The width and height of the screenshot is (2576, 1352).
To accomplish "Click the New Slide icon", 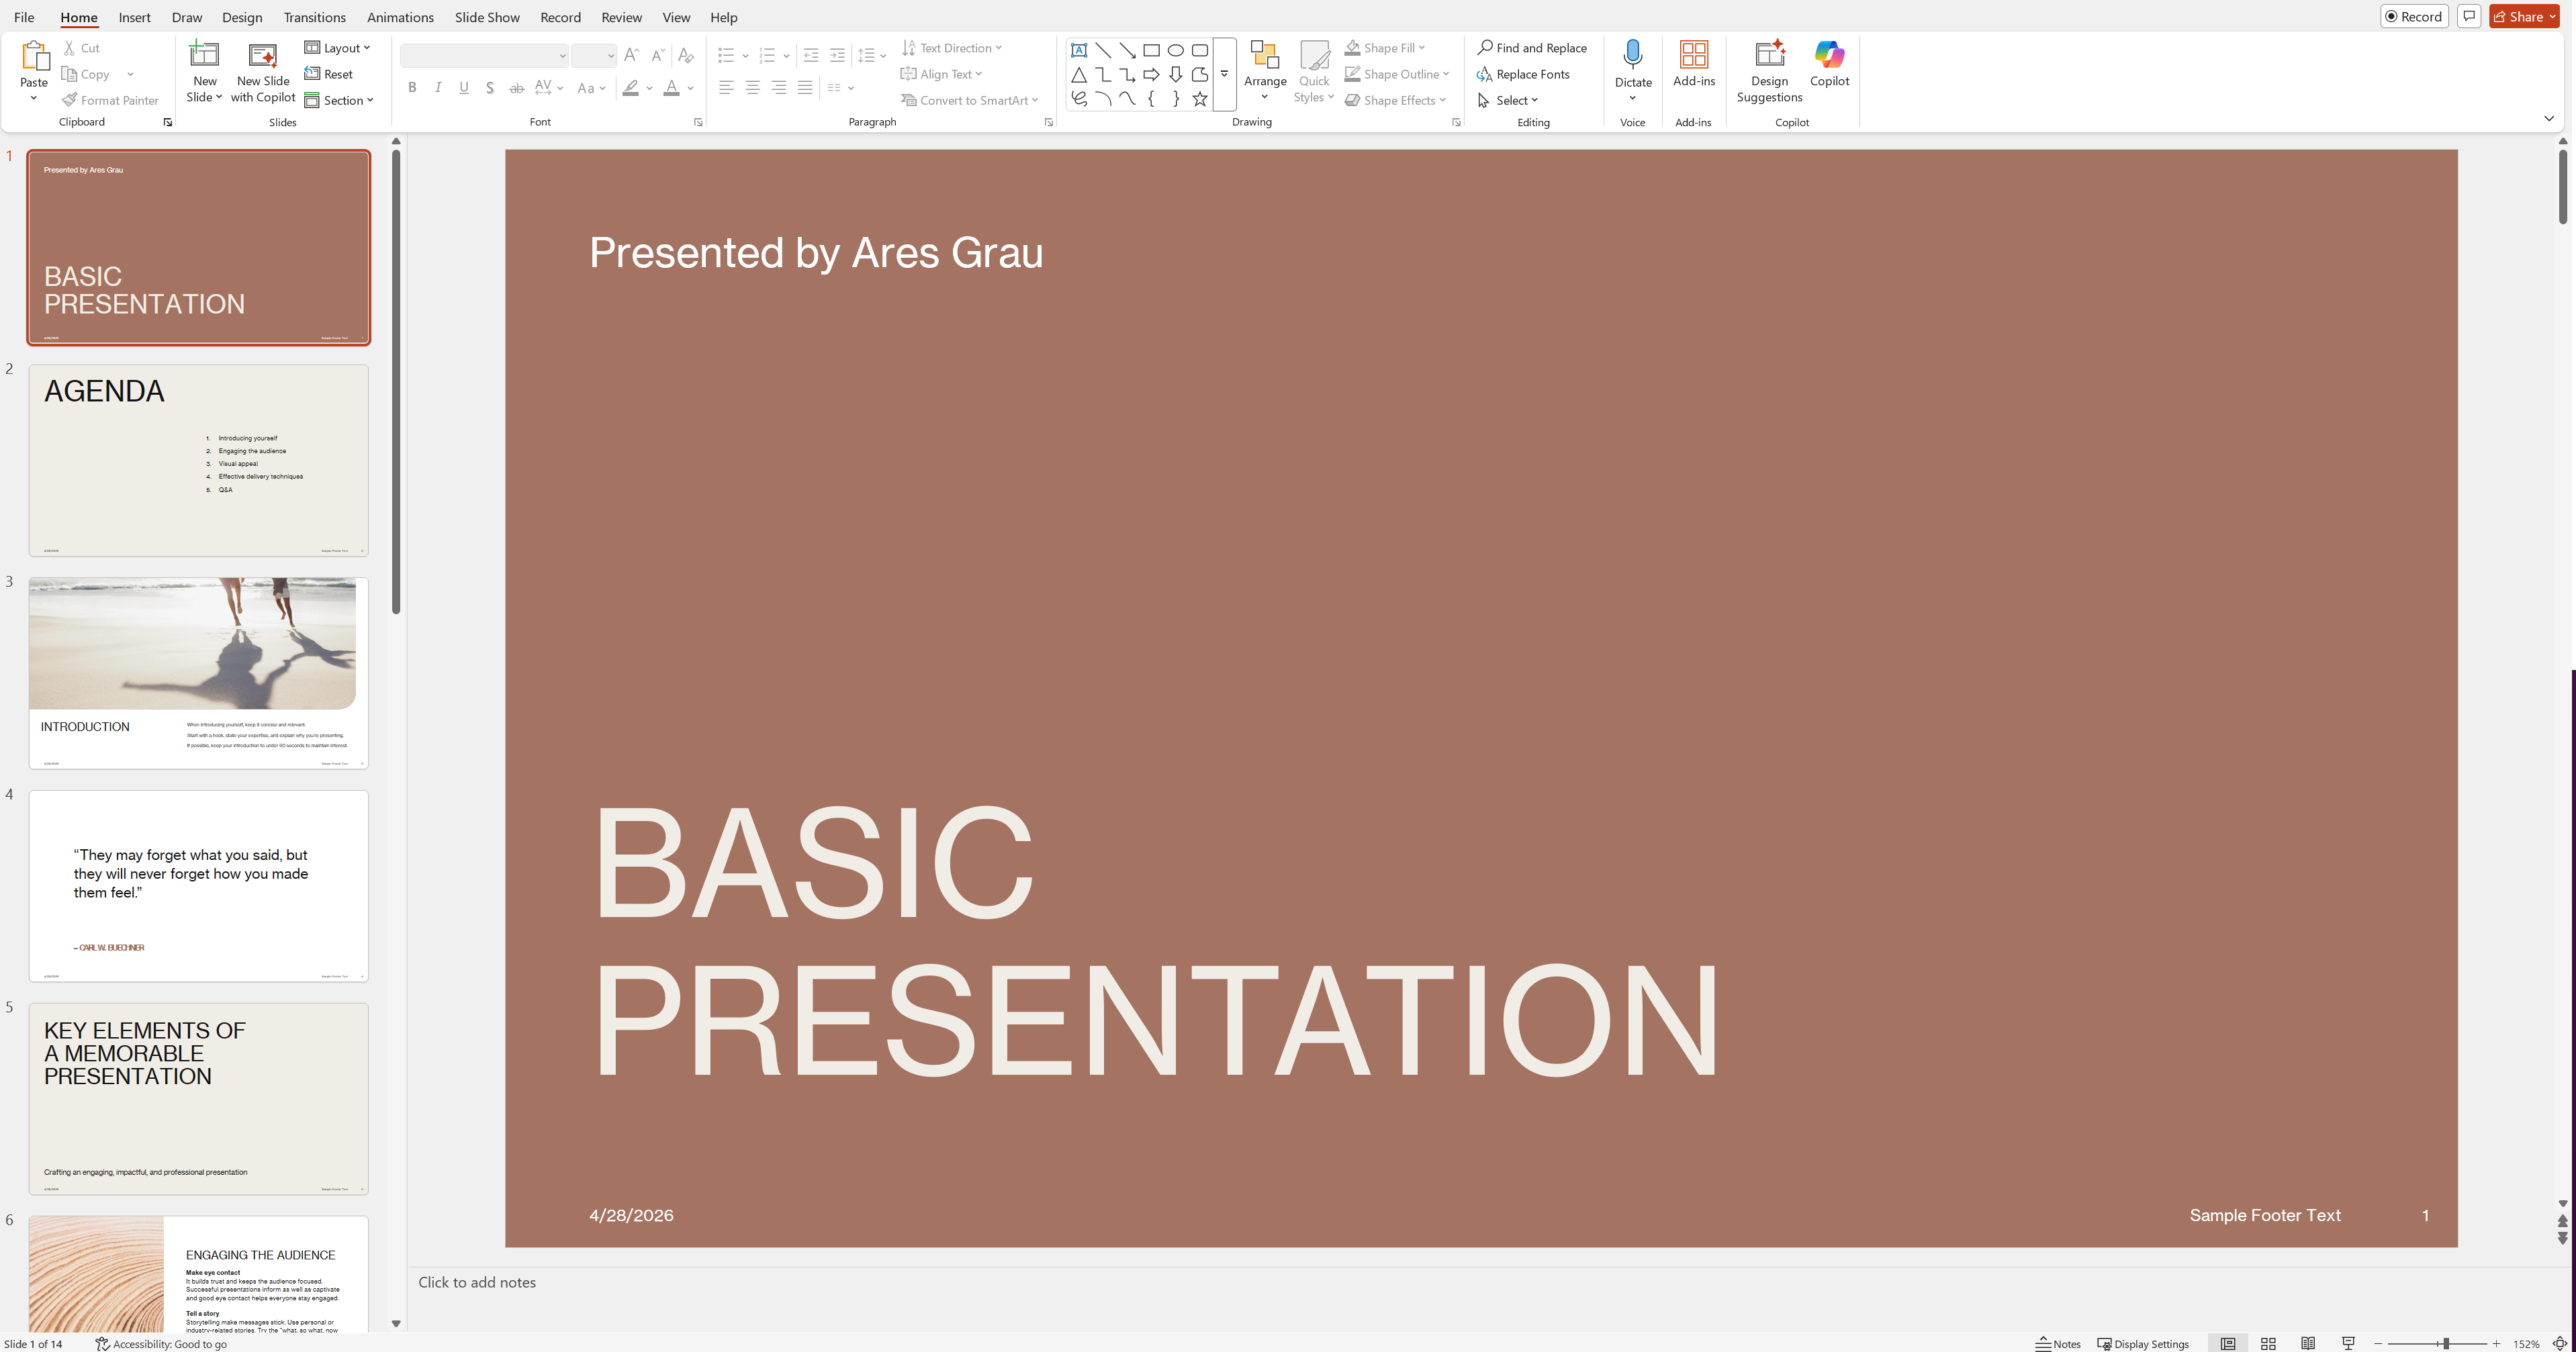I will (x=204, y=55).
